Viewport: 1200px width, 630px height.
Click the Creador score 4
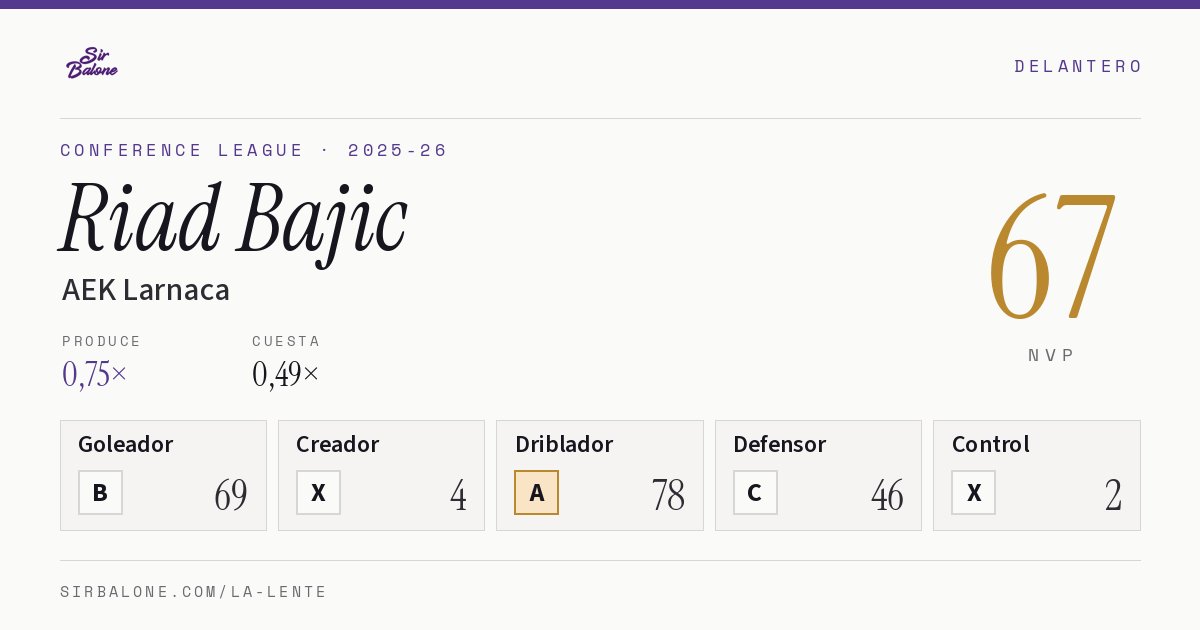pyautogui.click(x=458, y=495)
